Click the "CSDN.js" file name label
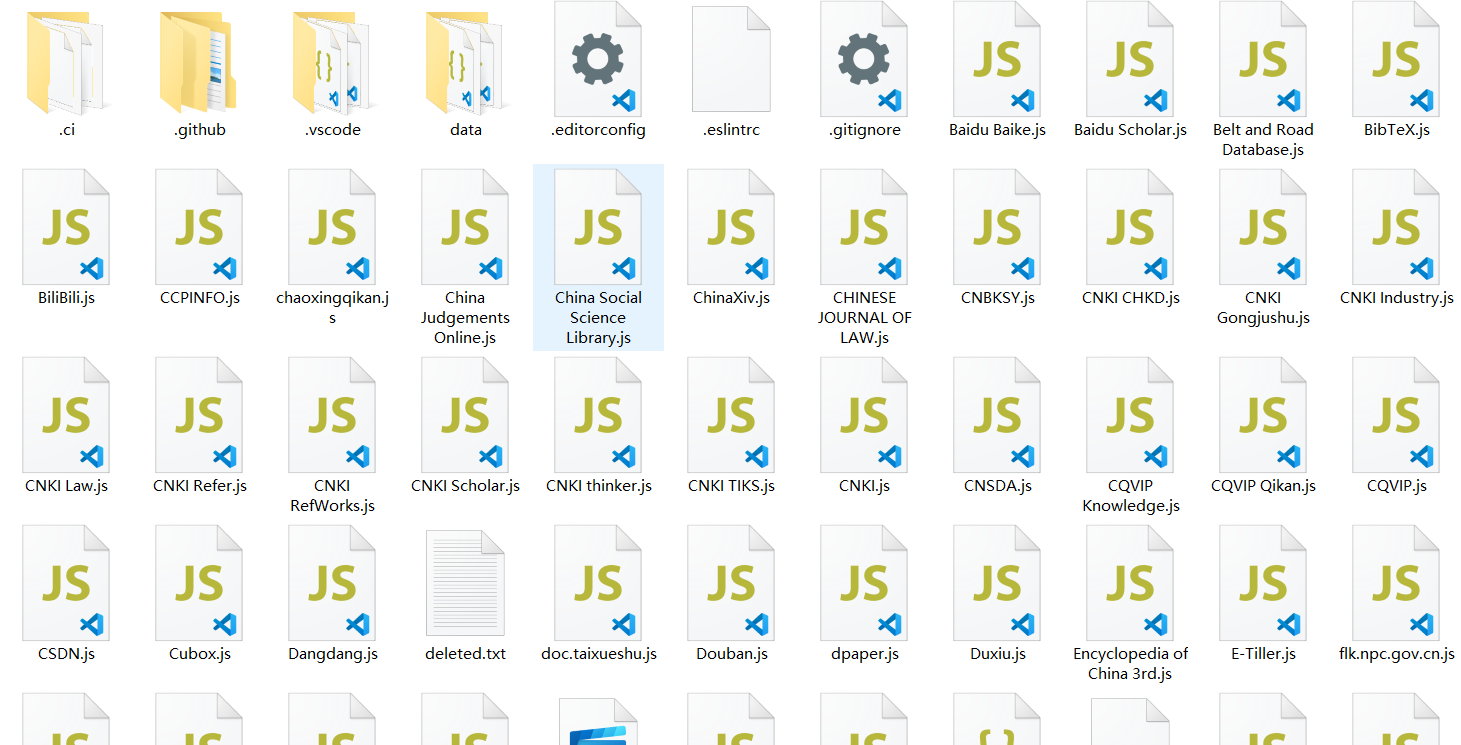 tap(66, 654)
